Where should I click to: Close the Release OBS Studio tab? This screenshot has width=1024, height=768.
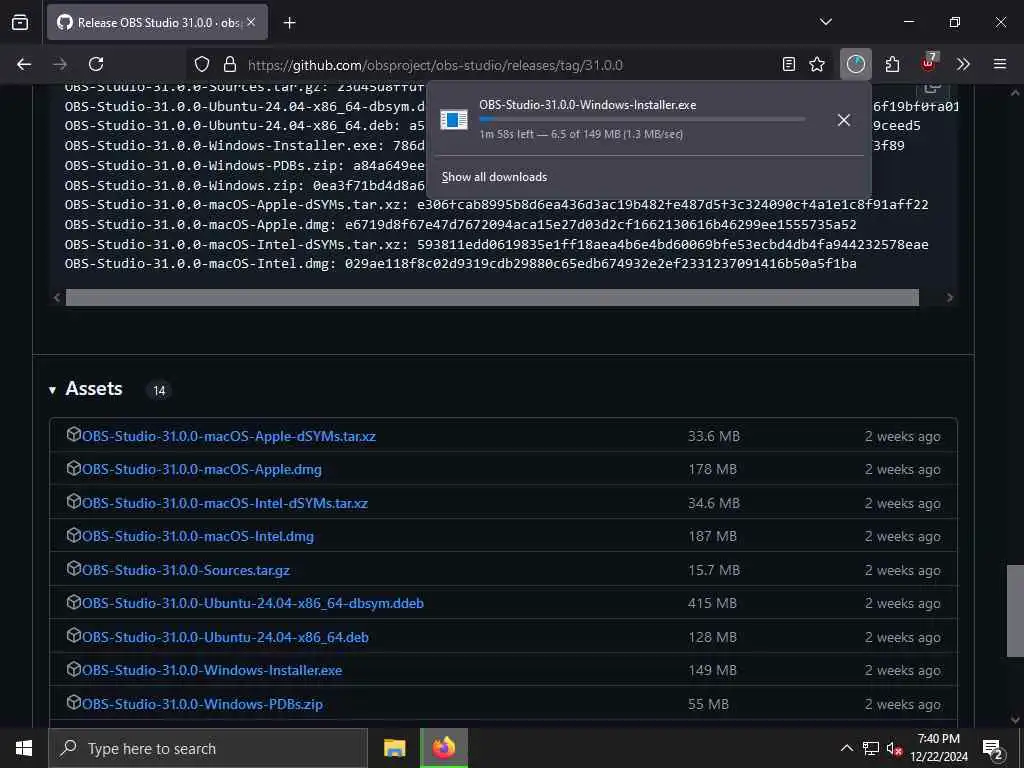pyautogui.click(x=251, y=22)
